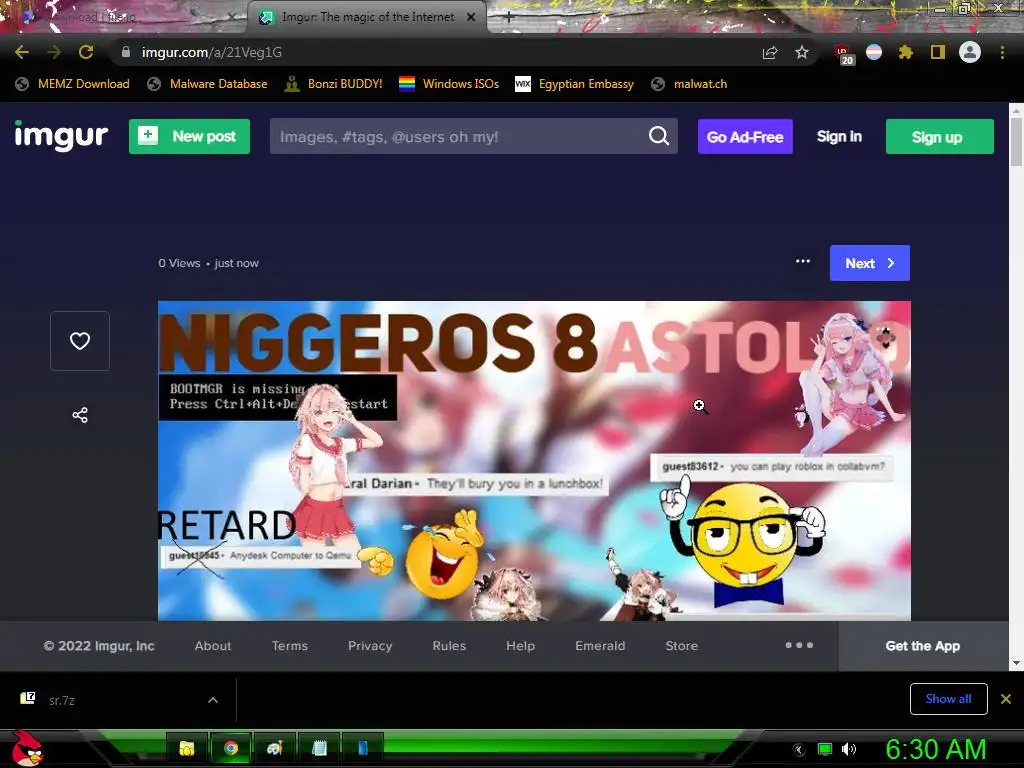
Task: Close the Imgur tab
Action: (471, 18)
